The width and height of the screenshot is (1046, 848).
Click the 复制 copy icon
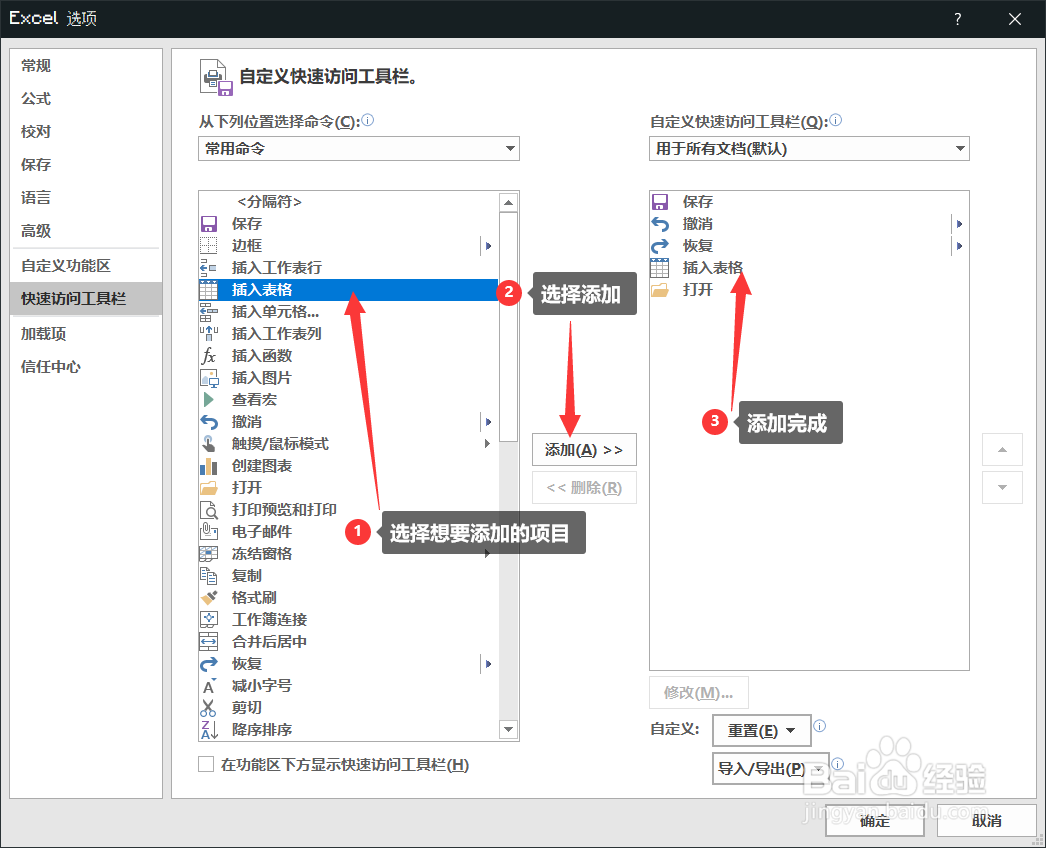point(208,575)
